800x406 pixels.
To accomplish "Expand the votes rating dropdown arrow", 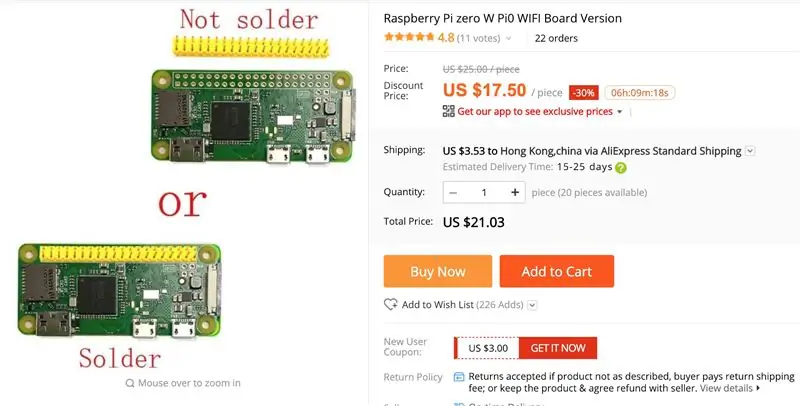I will [x=508, y=38].
